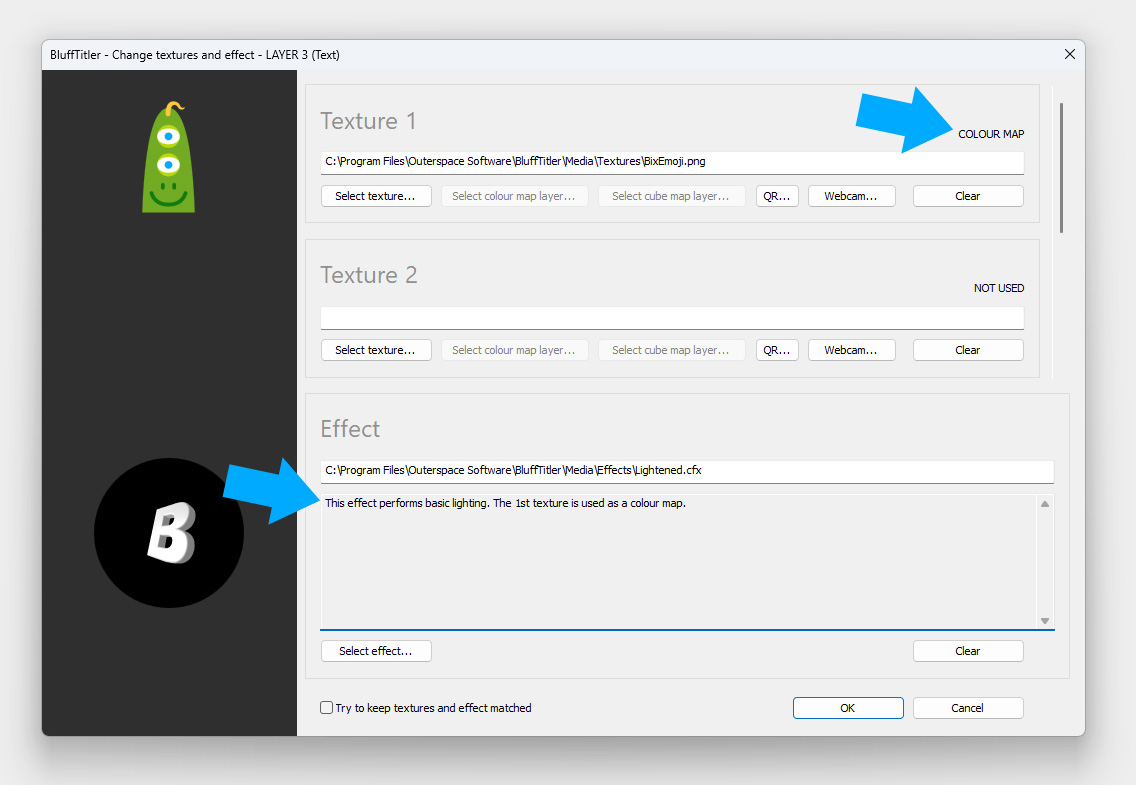Open QR dialog for Texture 2
1136x785 pixels.
click(x=777, y=350)
